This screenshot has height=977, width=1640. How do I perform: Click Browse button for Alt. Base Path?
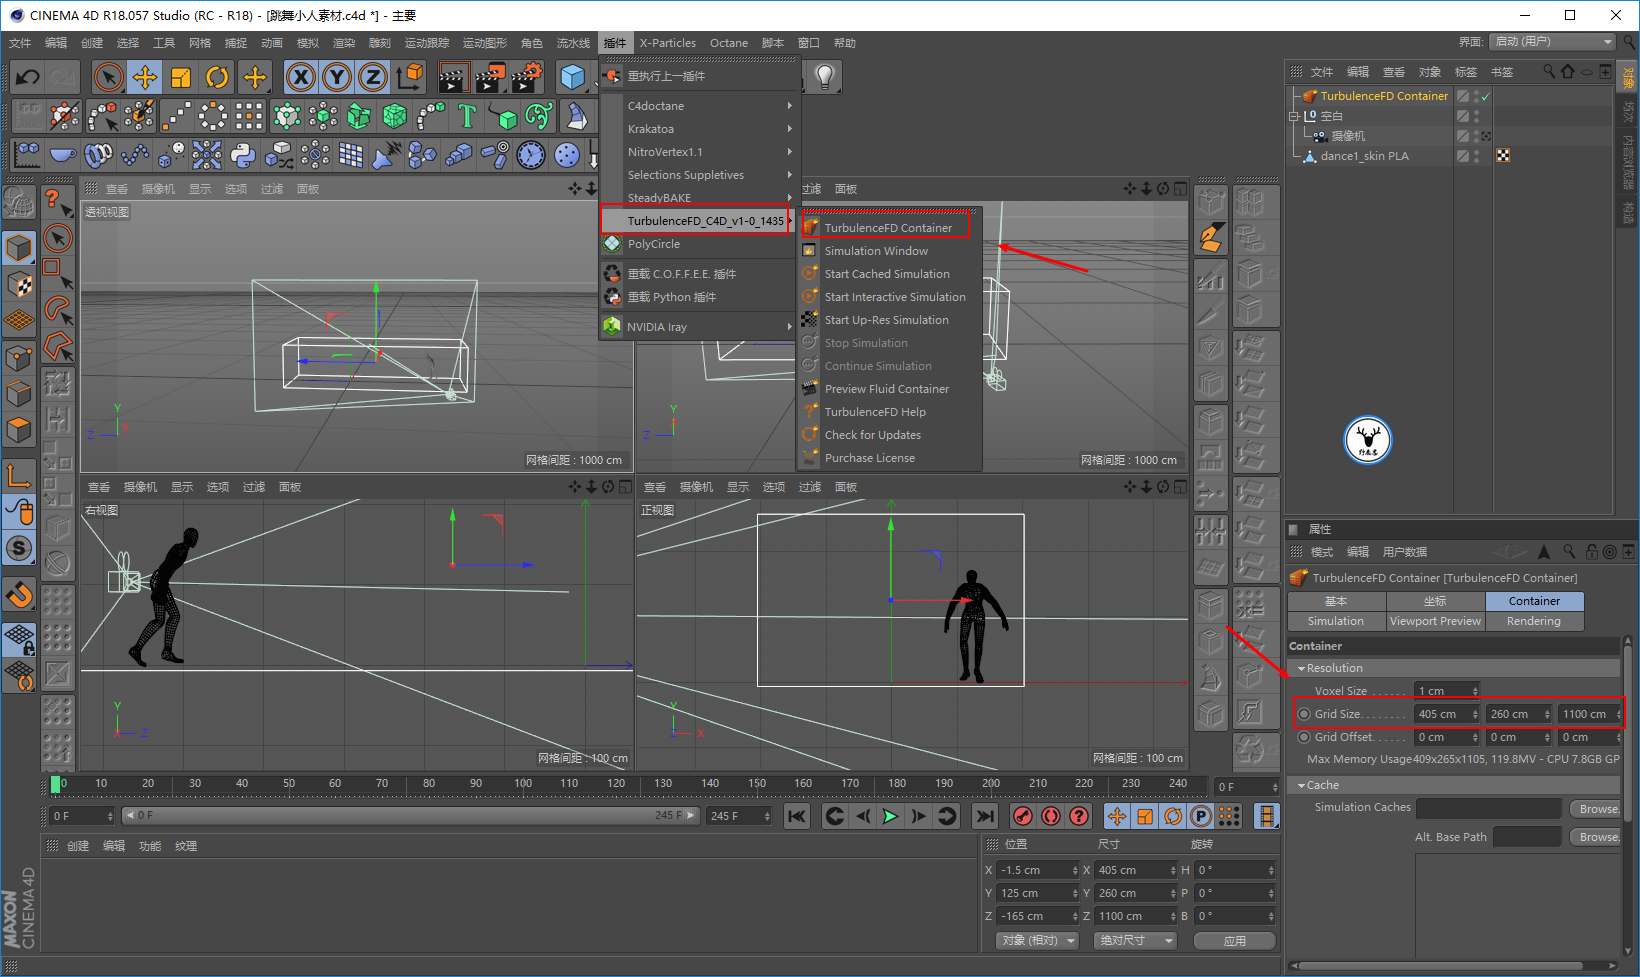pos(1597,837)
